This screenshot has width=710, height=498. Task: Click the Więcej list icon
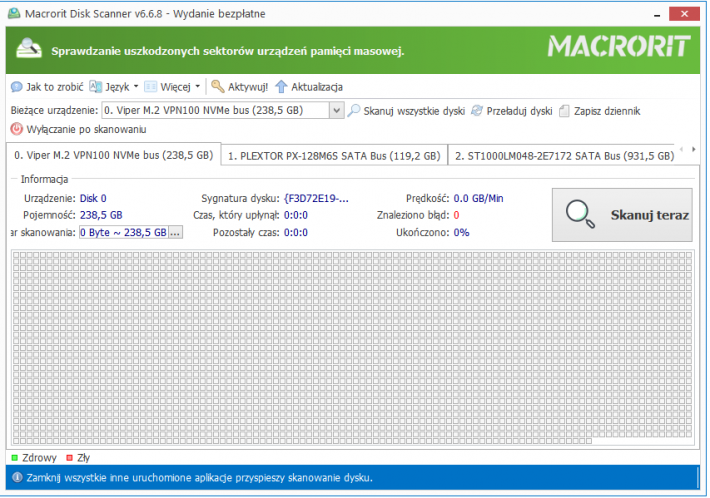[x=150, y=86]
